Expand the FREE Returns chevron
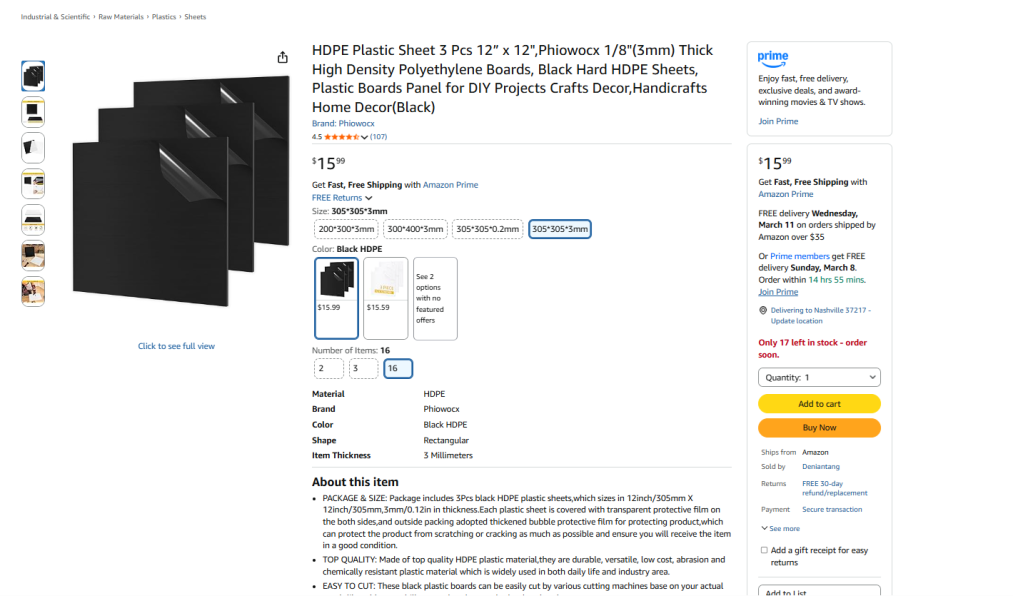1013x596 pixels. pos(369,198)
